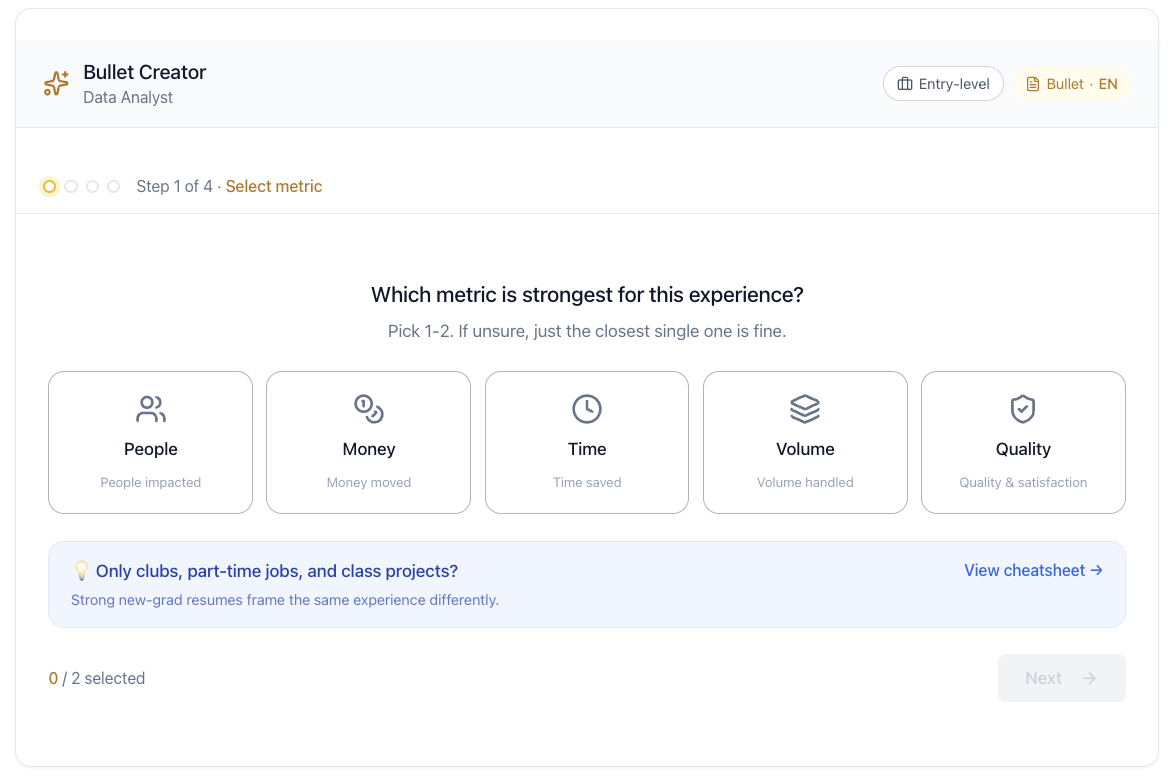Open the View cheatsheet link

(1033, 571)
